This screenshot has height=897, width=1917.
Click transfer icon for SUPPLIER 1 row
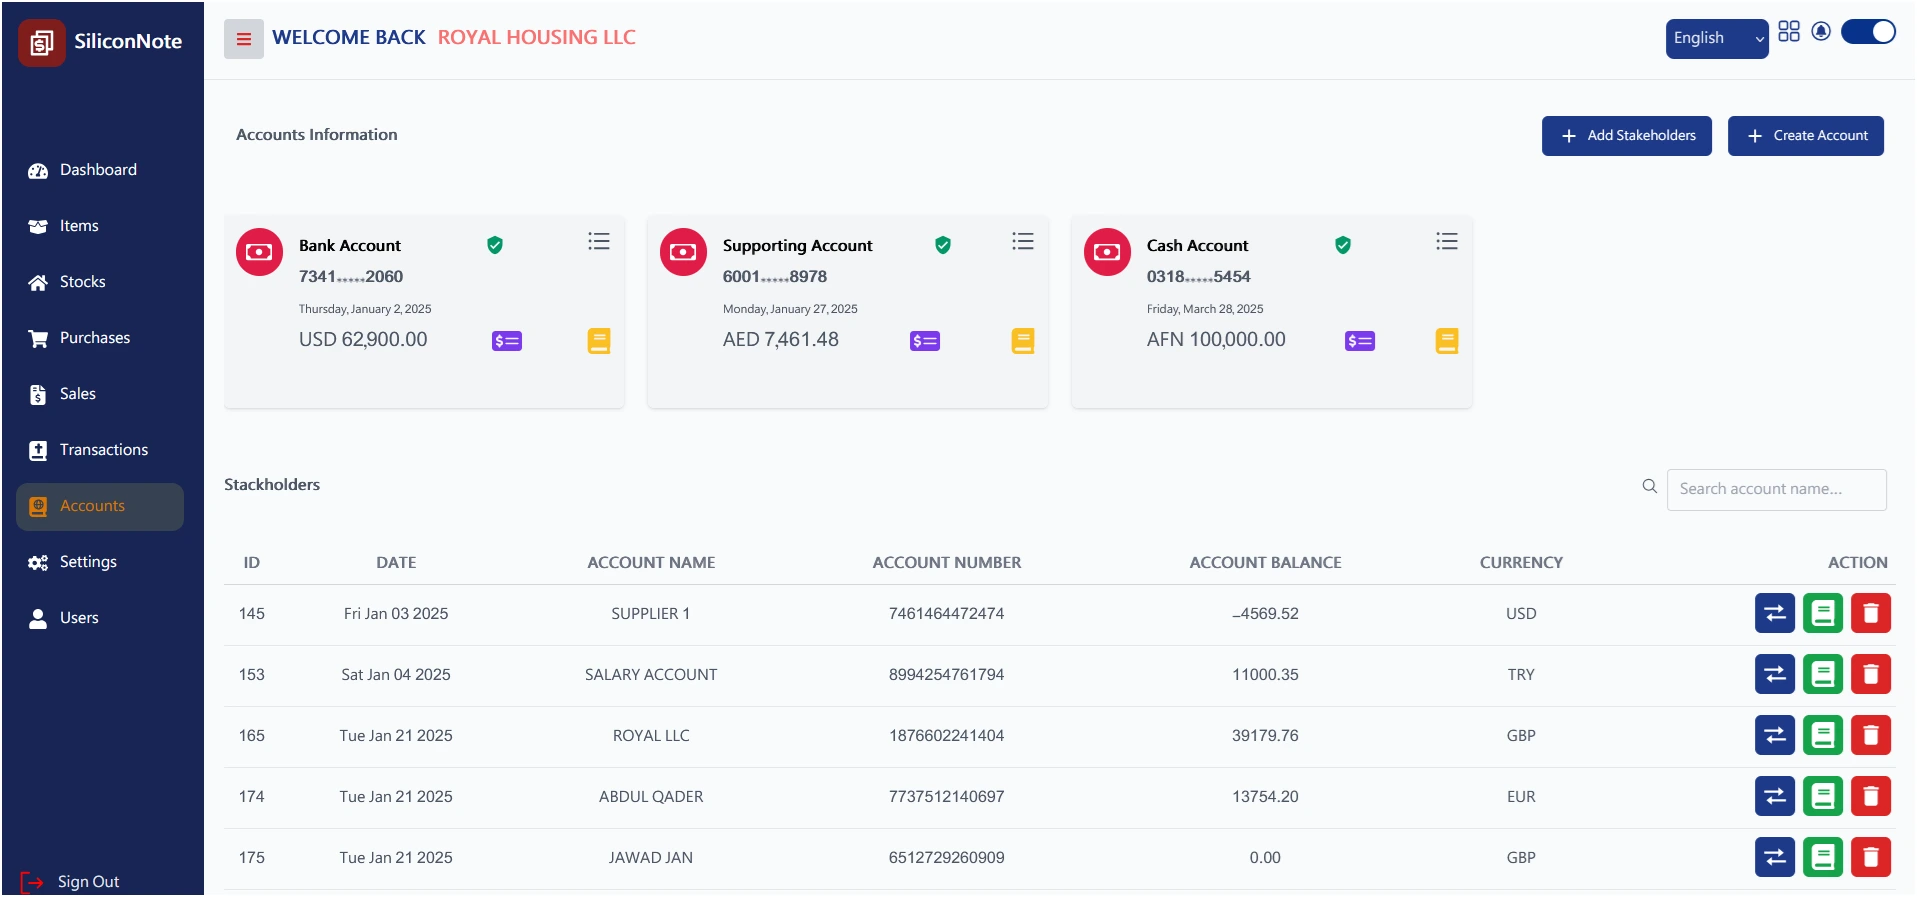coord(1774,613)
